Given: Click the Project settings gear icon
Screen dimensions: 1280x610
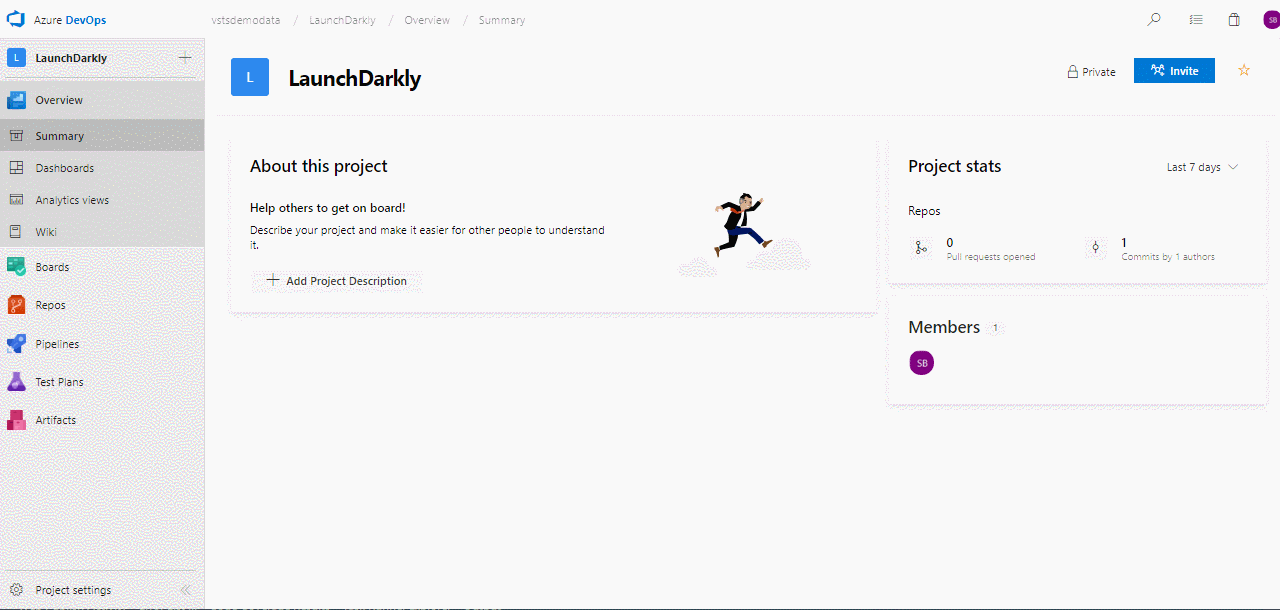Looking at the screenshot, I should point(16,590).
